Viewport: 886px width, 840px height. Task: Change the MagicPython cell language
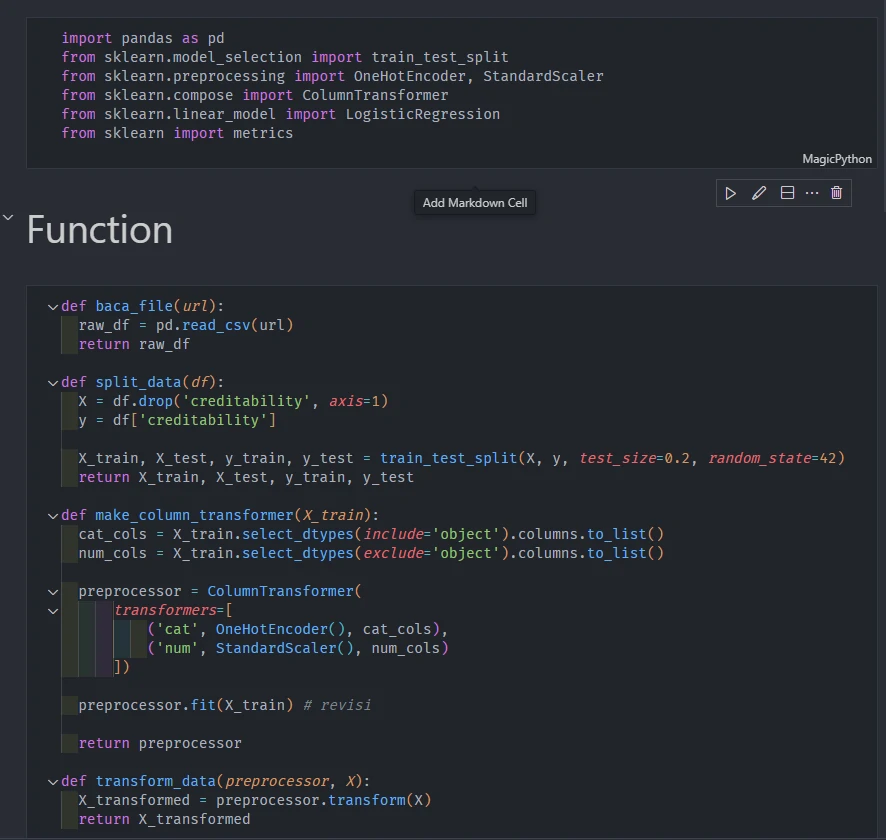tap(837, 159)
